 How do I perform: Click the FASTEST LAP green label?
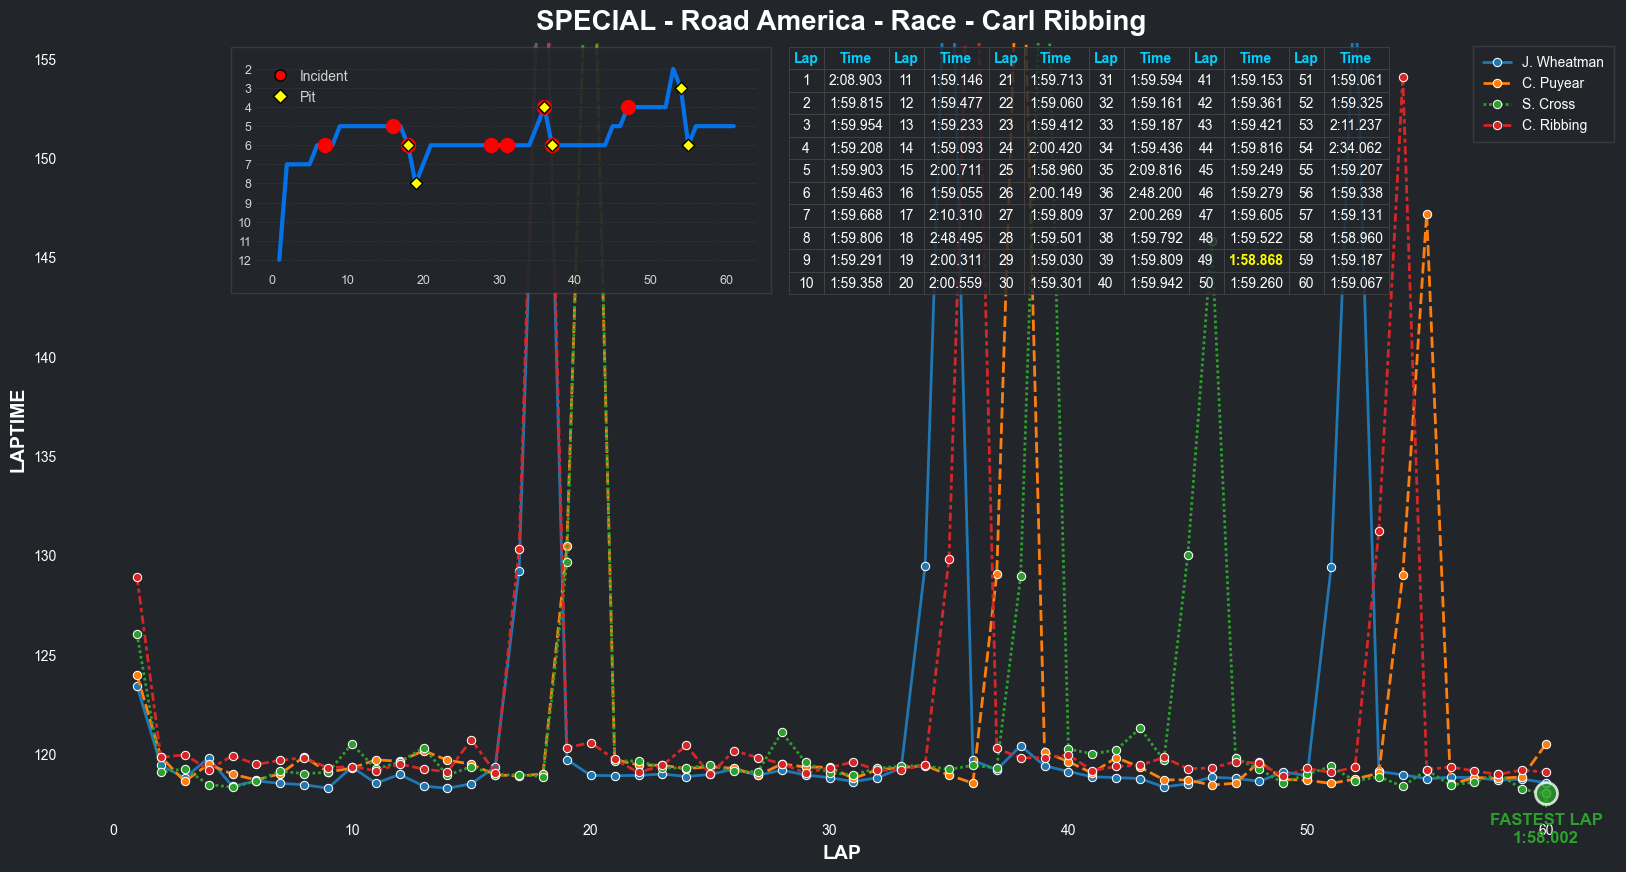pyautogui.click(x=1545, y=819)
